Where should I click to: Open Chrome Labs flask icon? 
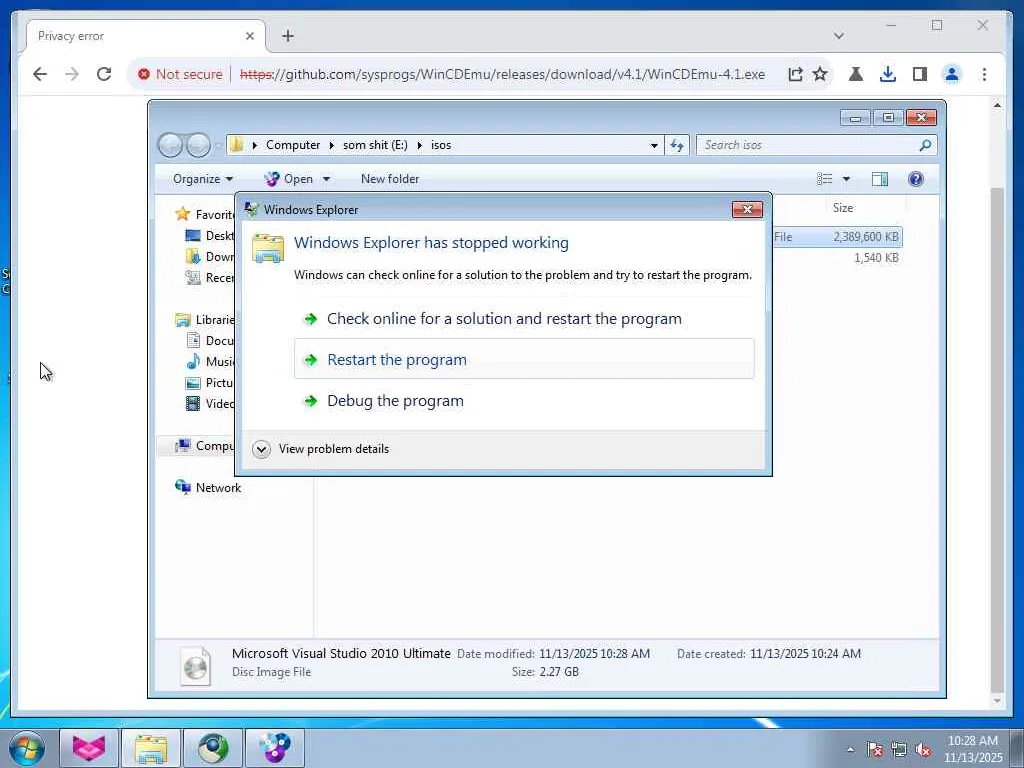tap(856, 74)
